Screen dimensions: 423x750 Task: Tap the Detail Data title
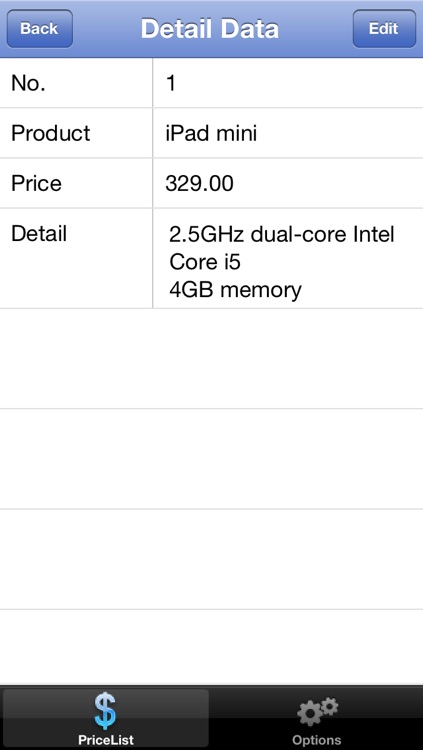pos(210,29)
